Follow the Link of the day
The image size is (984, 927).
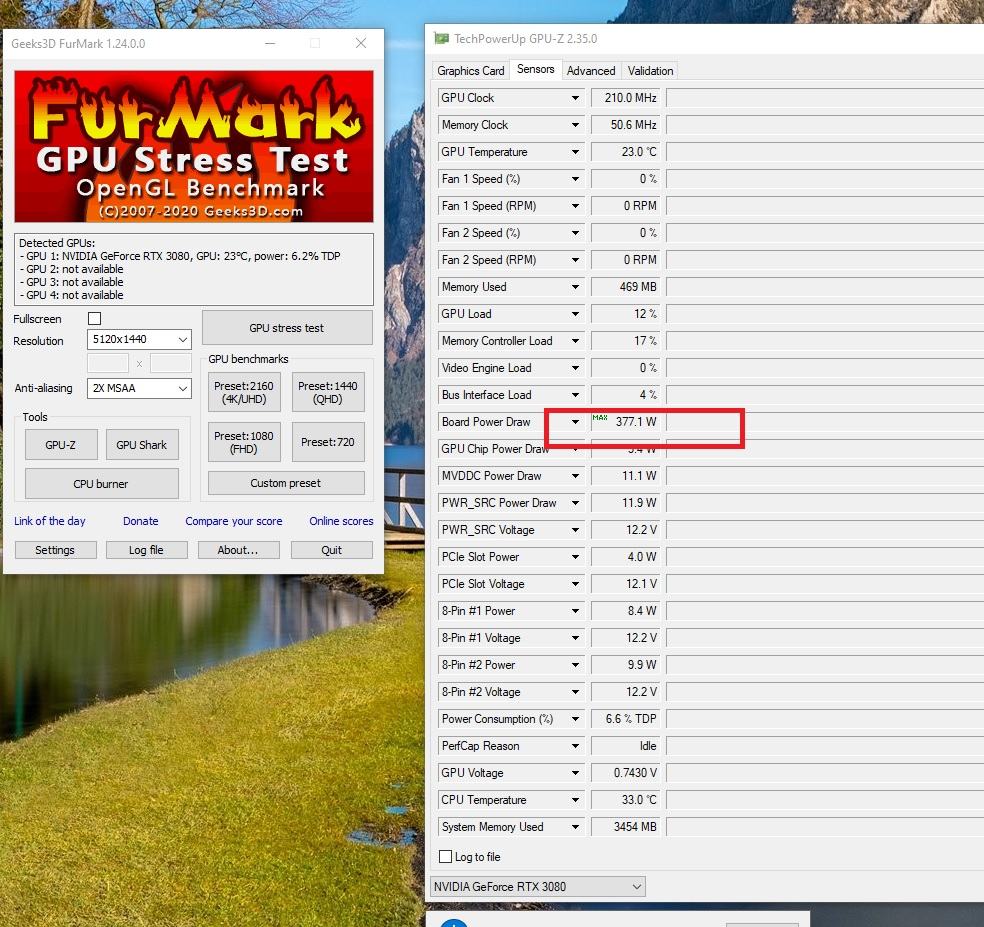pyautogui.click(x=50, y=521)
